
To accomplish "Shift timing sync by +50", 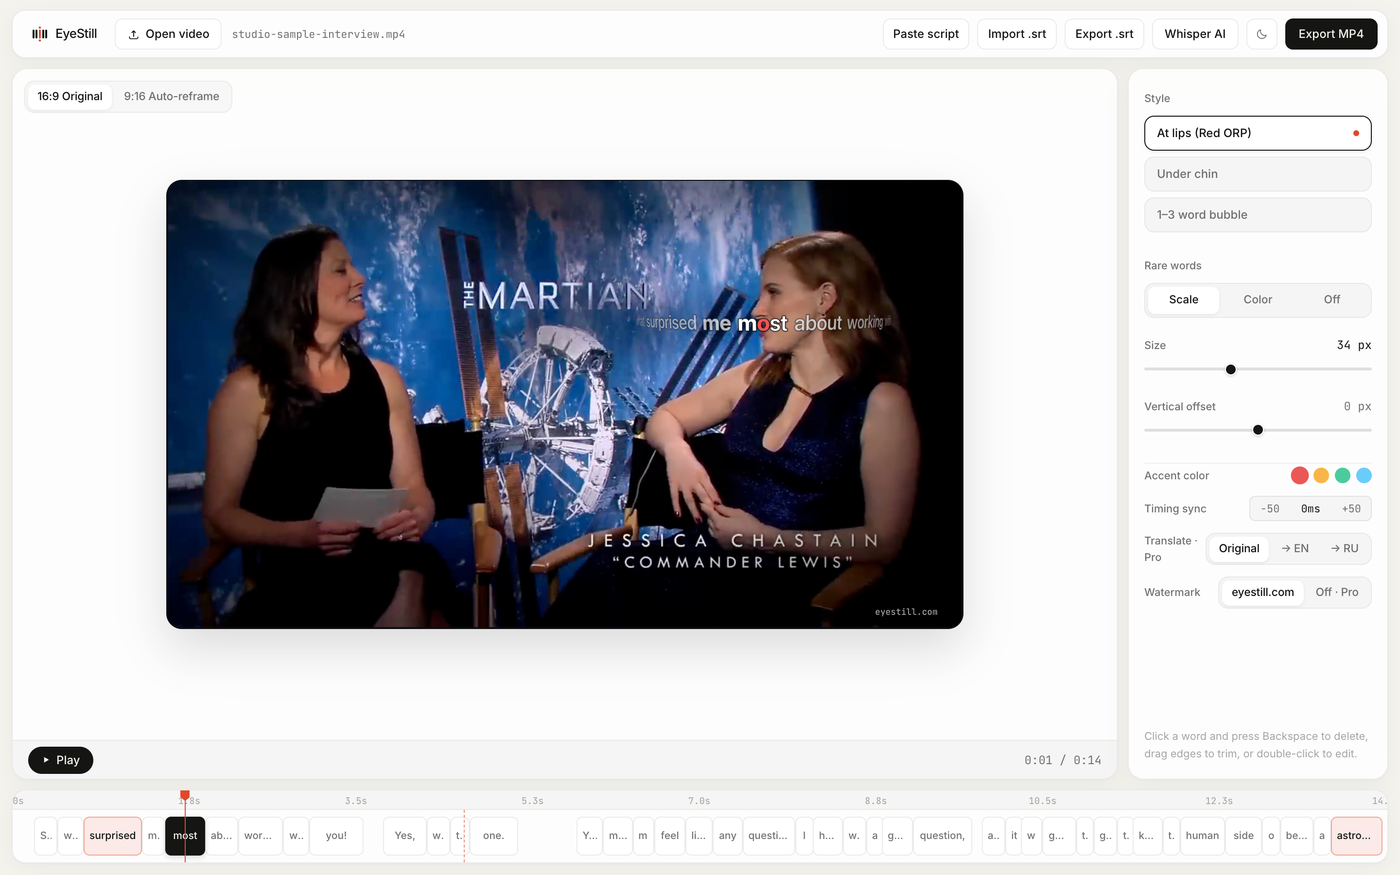I will tap(1351, 509).
